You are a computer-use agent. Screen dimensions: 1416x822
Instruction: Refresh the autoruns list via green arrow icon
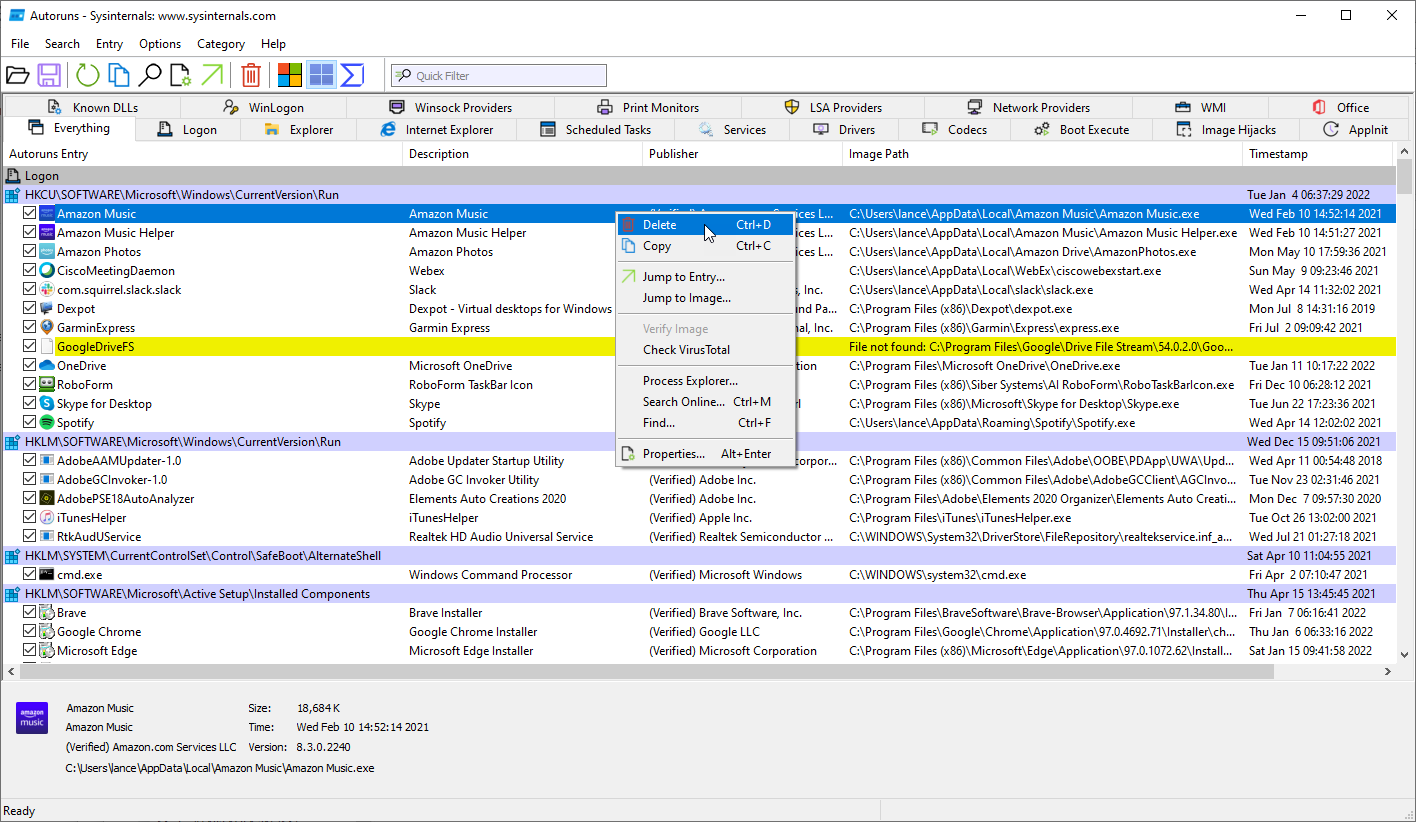(x=88, y=75)
